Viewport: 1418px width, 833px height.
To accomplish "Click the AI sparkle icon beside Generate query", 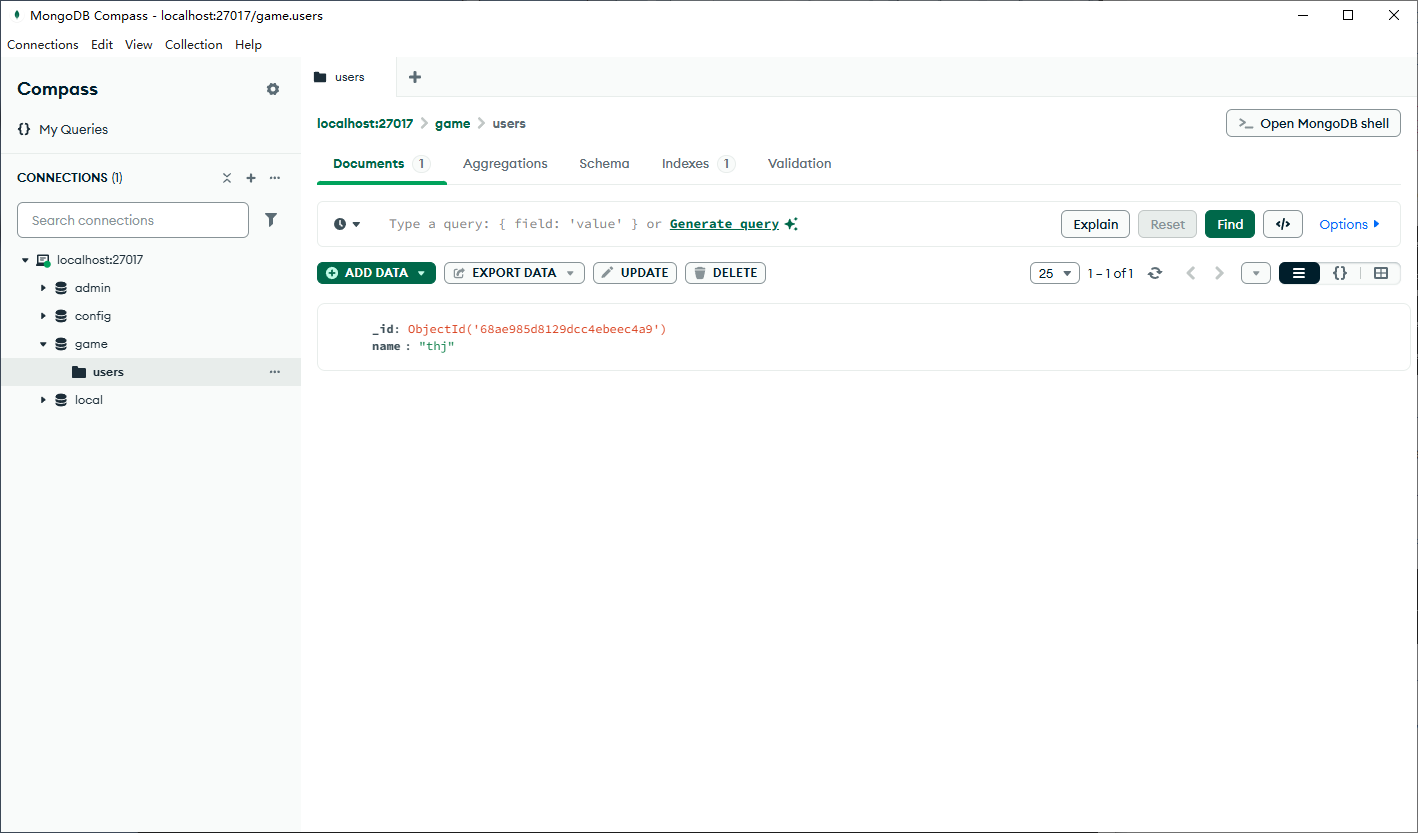I will 791,224.
